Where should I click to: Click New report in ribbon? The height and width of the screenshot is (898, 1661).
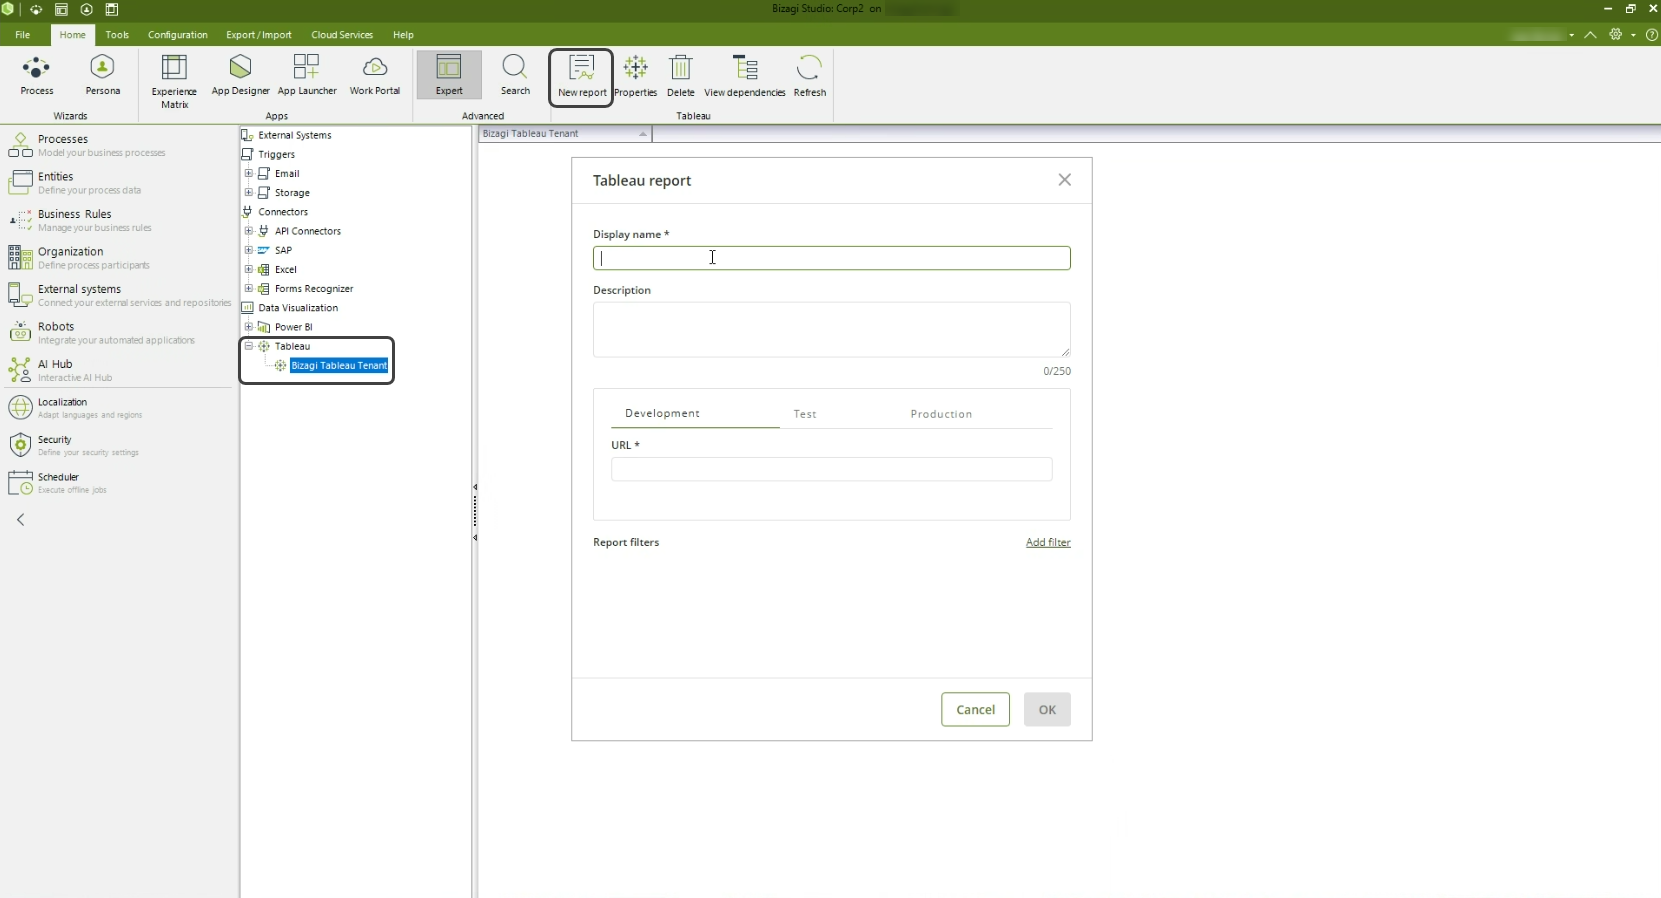tap(581, 76)
